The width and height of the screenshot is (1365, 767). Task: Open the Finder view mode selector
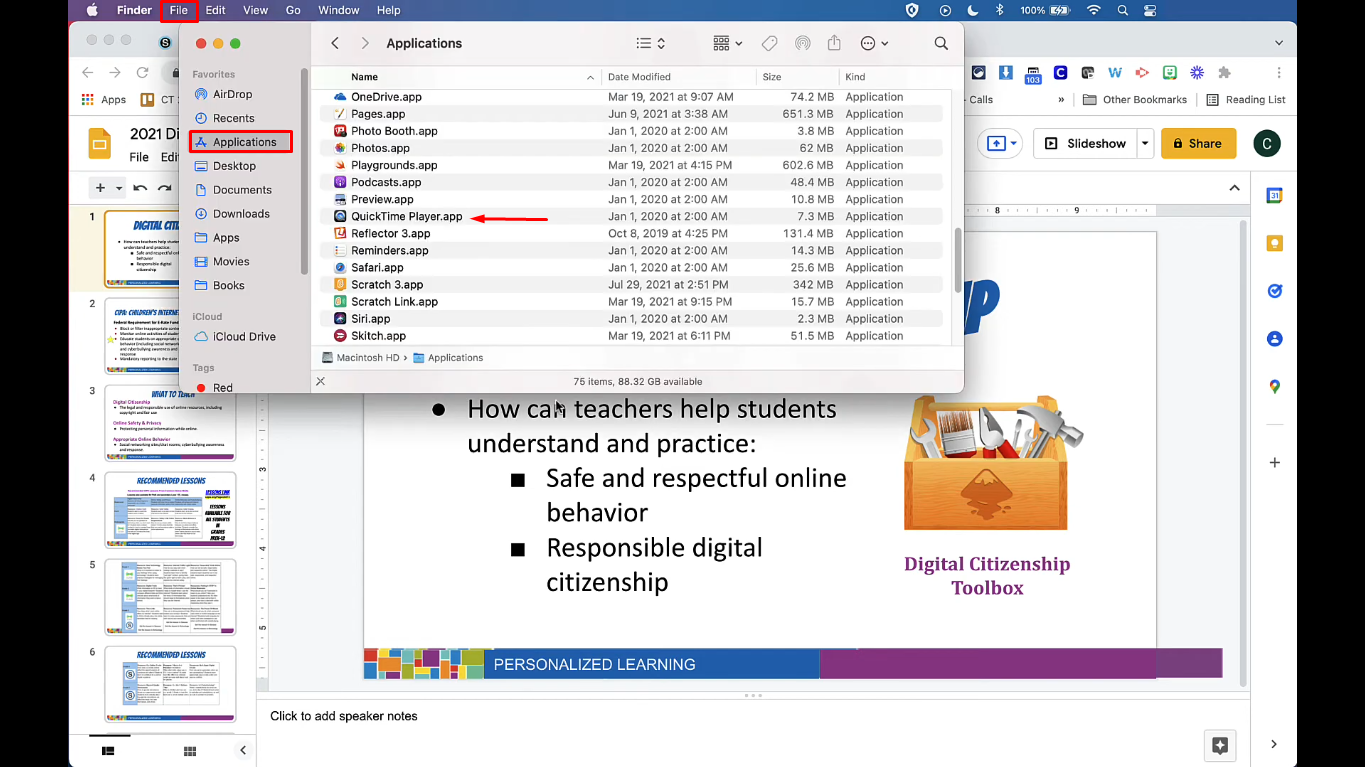coord(651,43)
